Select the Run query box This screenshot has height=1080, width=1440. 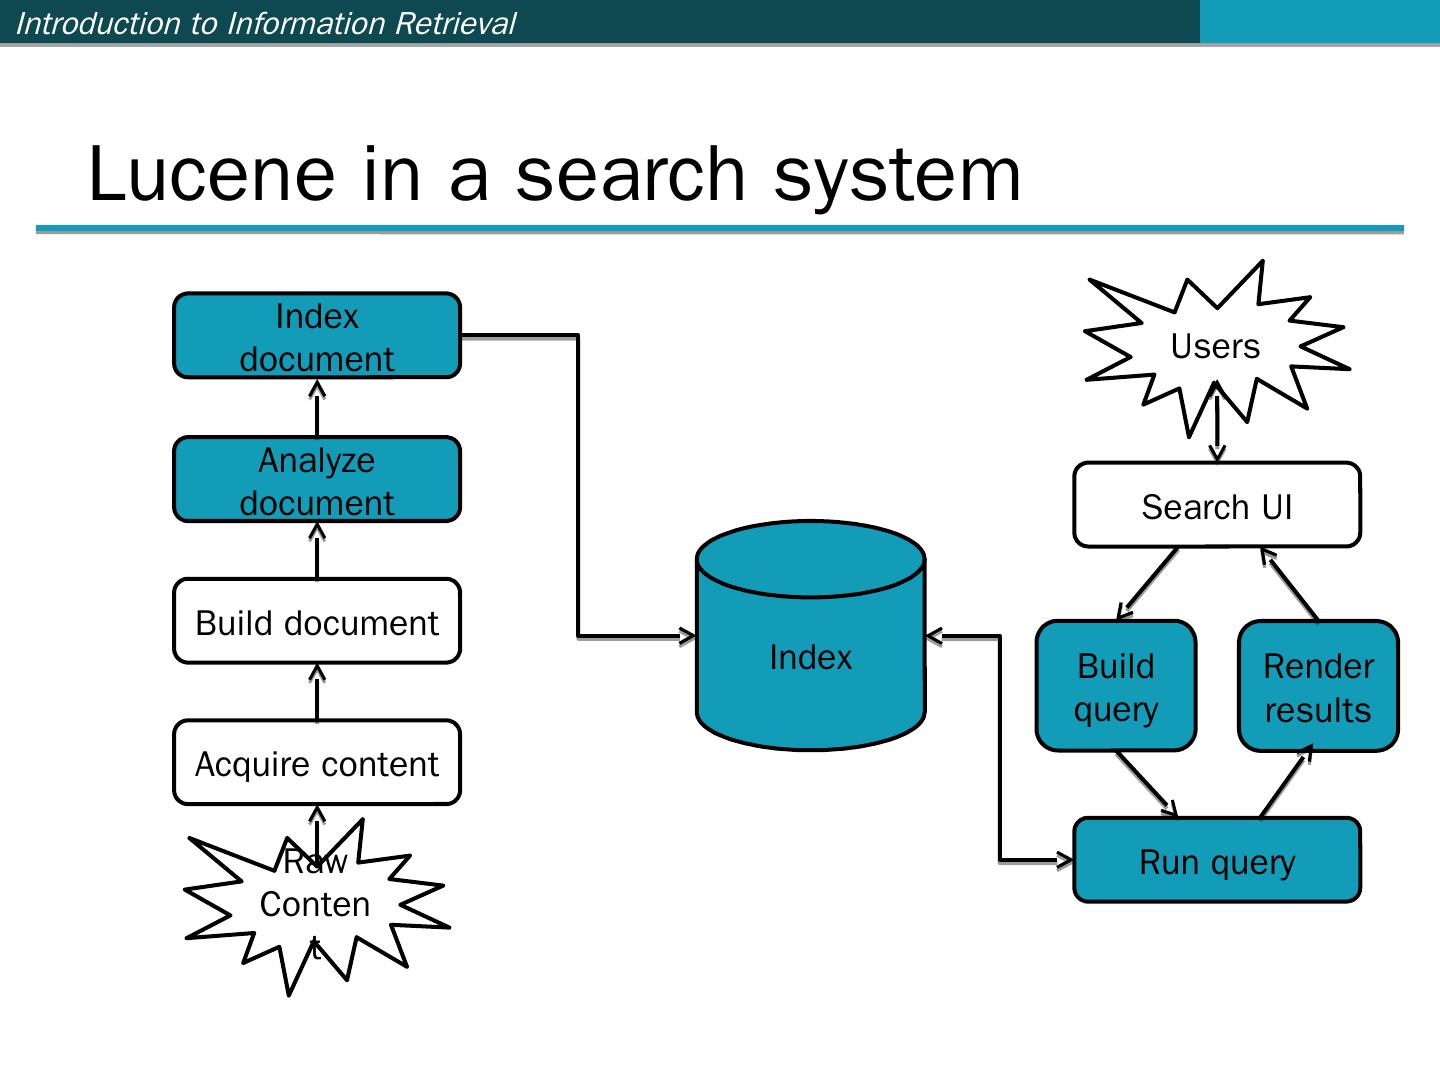coord(1217,861)
